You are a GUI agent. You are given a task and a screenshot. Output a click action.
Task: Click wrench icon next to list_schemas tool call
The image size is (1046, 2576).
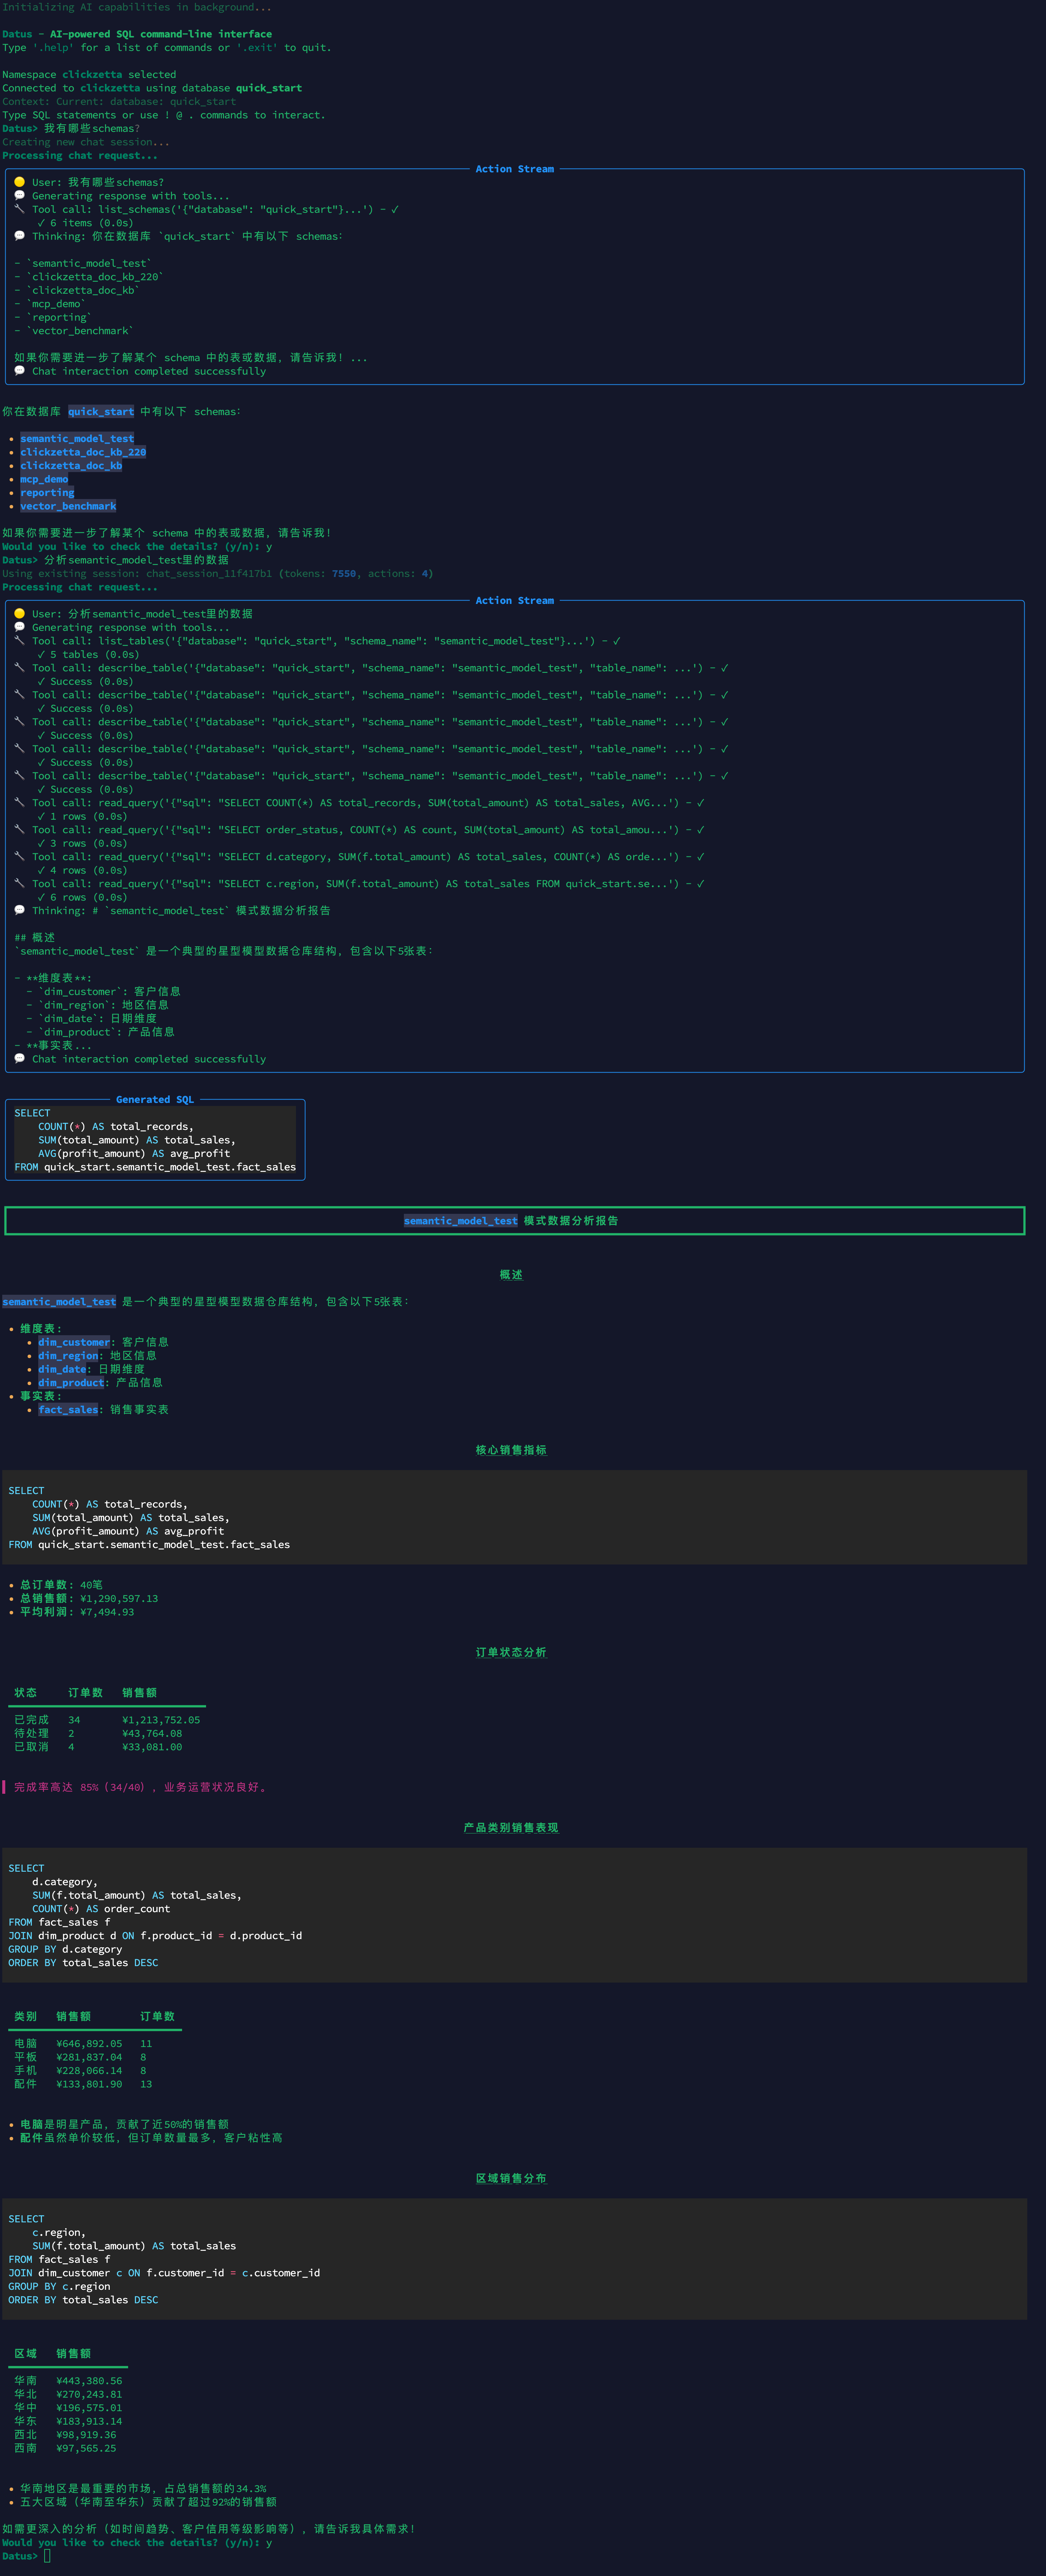19,209
